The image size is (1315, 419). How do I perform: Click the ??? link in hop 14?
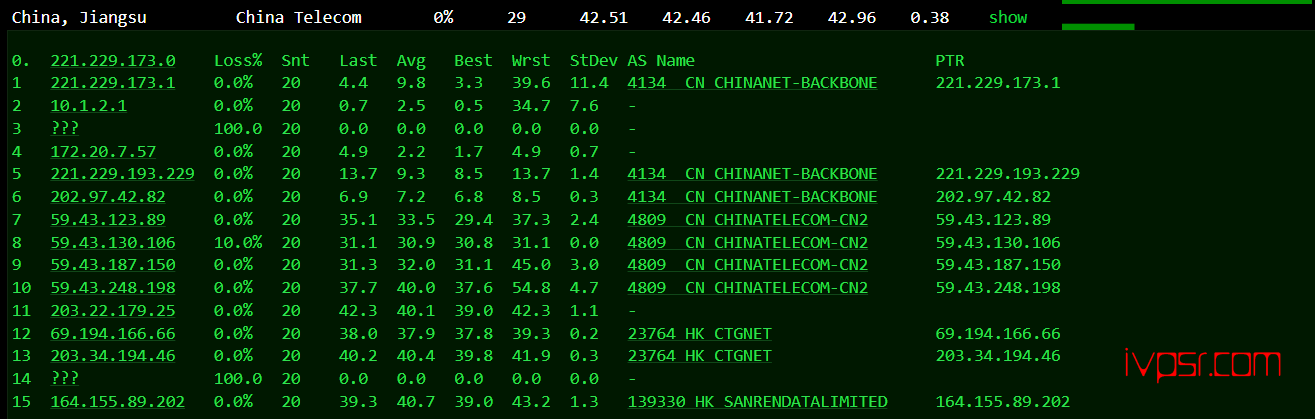coord(65,379)
